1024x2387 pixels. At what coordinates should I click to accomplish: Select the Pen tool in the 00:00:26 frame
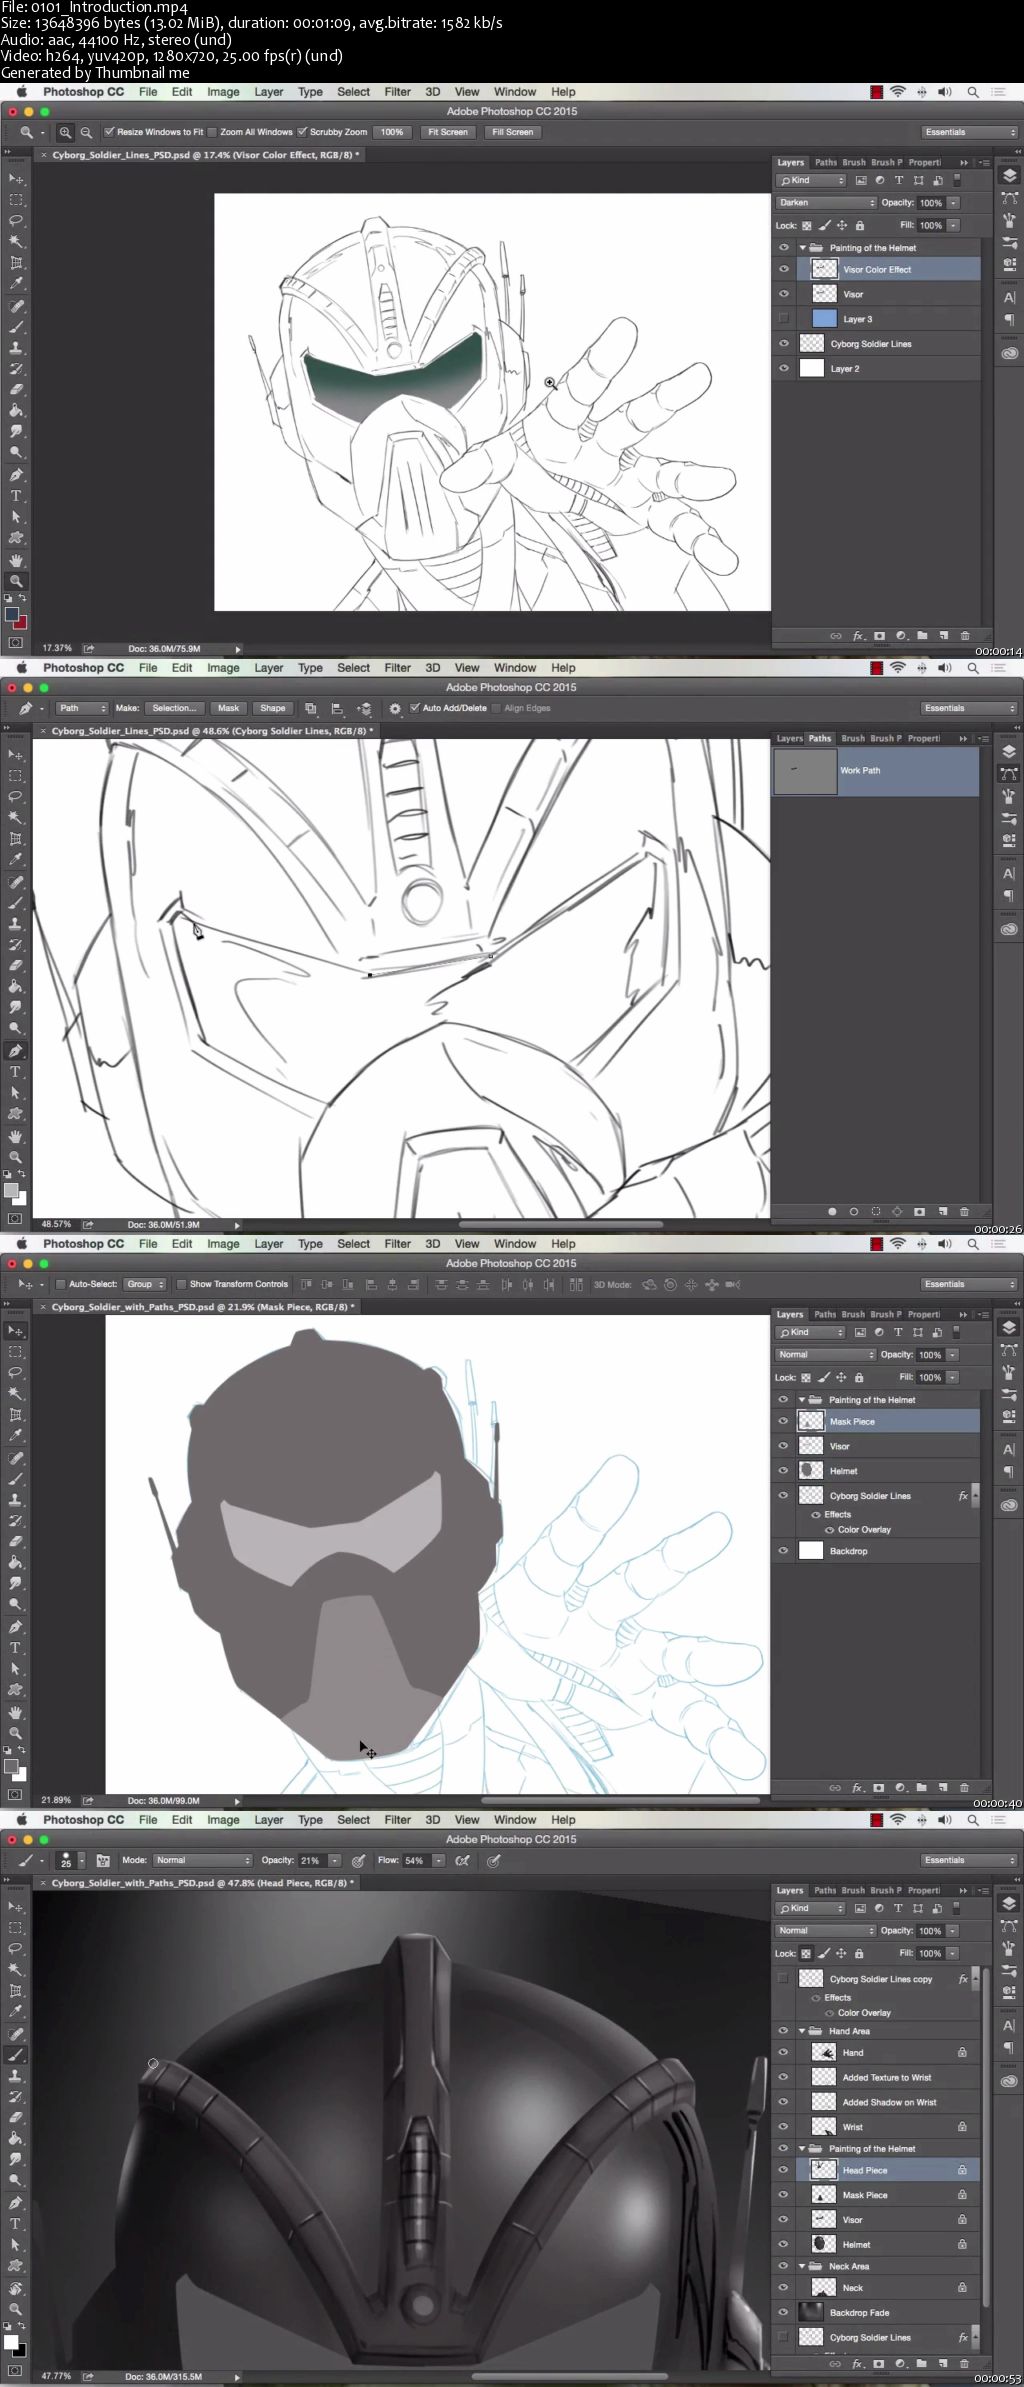(x=16, y=1051)
